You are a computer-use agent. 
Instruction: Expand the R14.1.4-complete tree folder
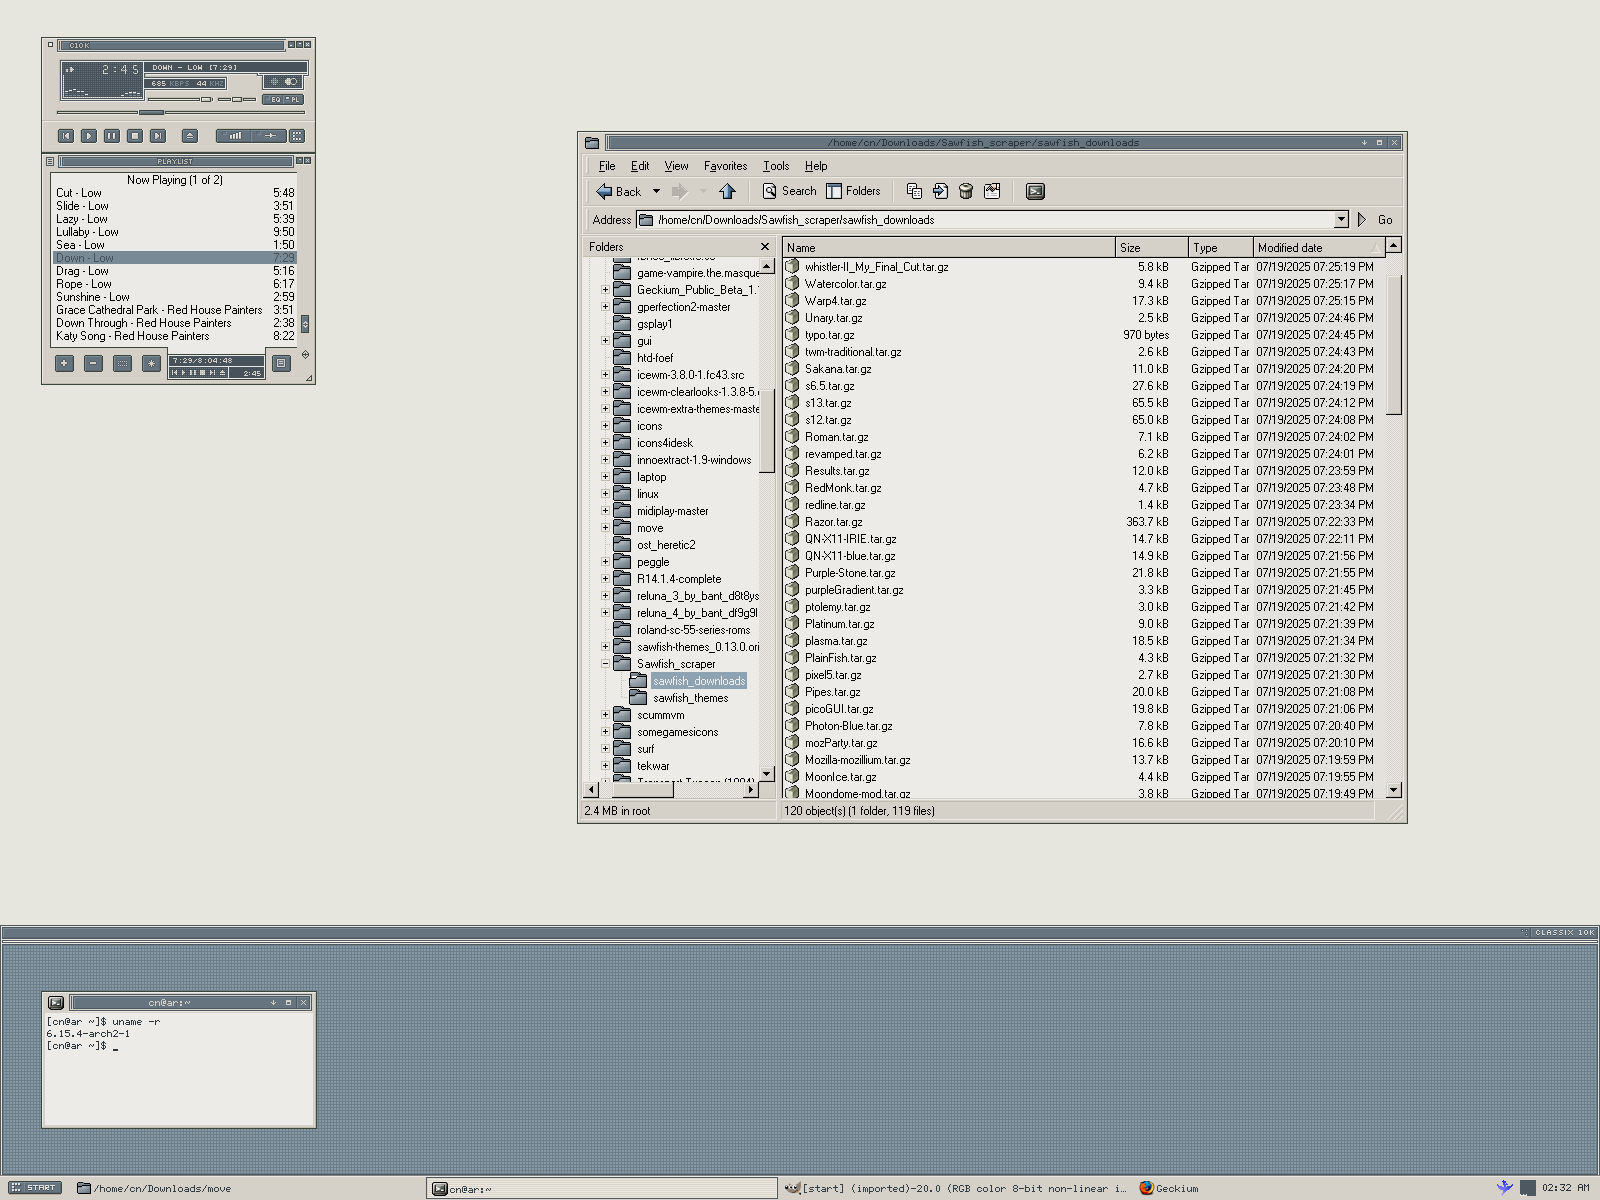[605, 579]
